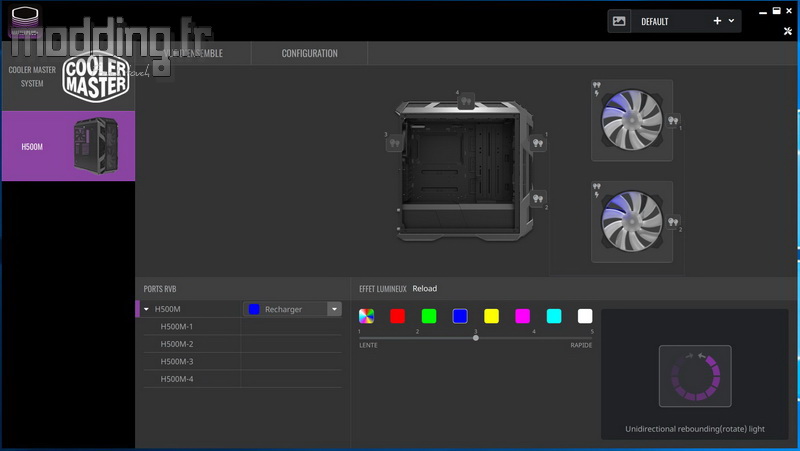Click the MasterPlus logo icon
The height and width of the screenshot is (451, 800).
[x=25, y=21]
